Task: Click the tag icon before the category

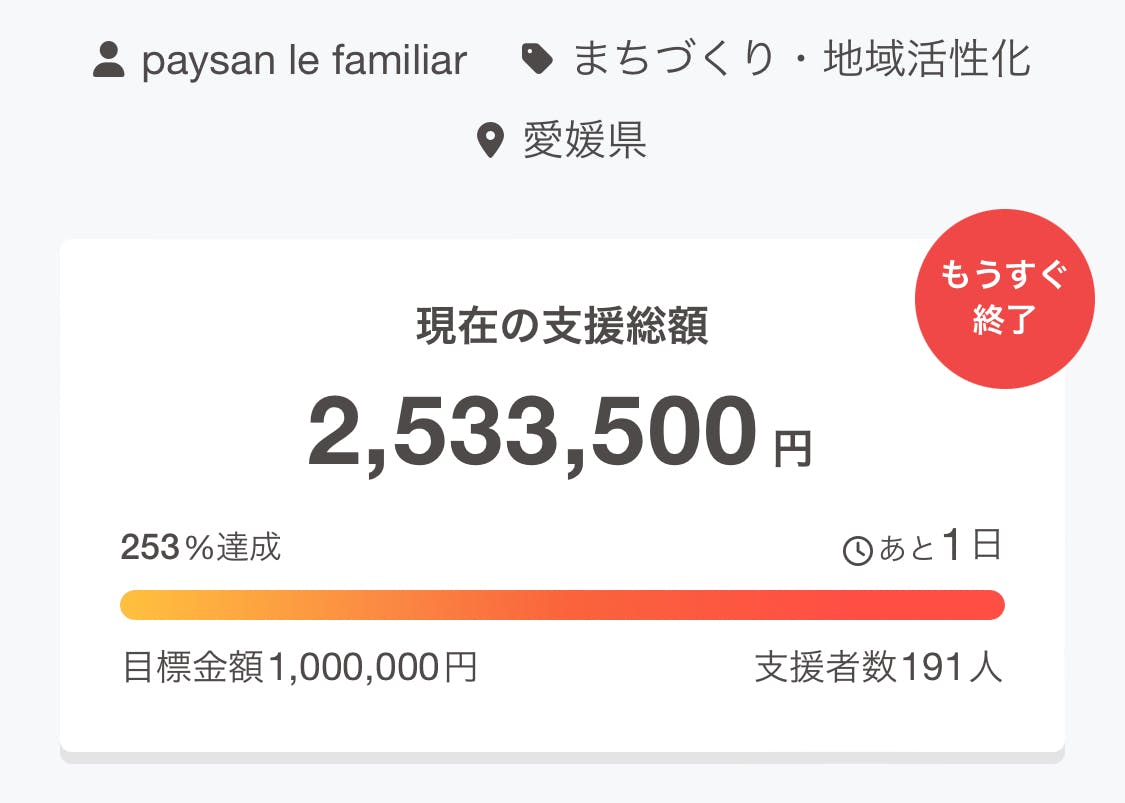Action: tap(537, 61)
